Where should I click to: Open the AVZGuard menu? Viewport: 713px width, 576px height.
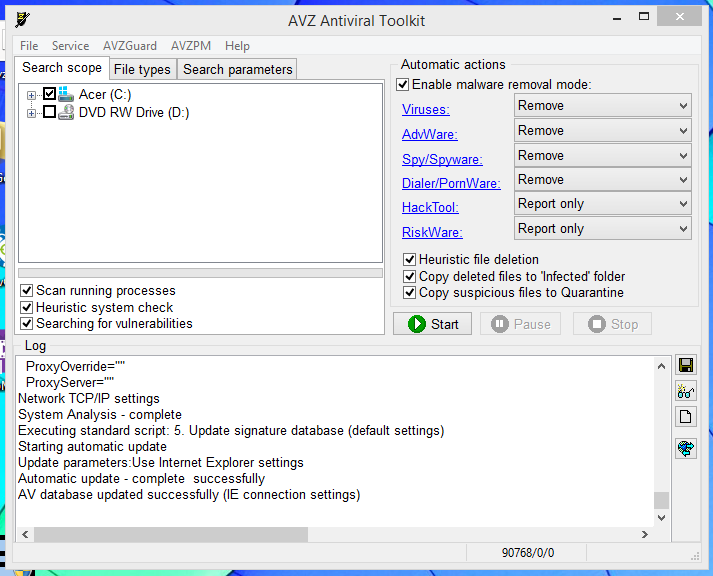point(130,46)
